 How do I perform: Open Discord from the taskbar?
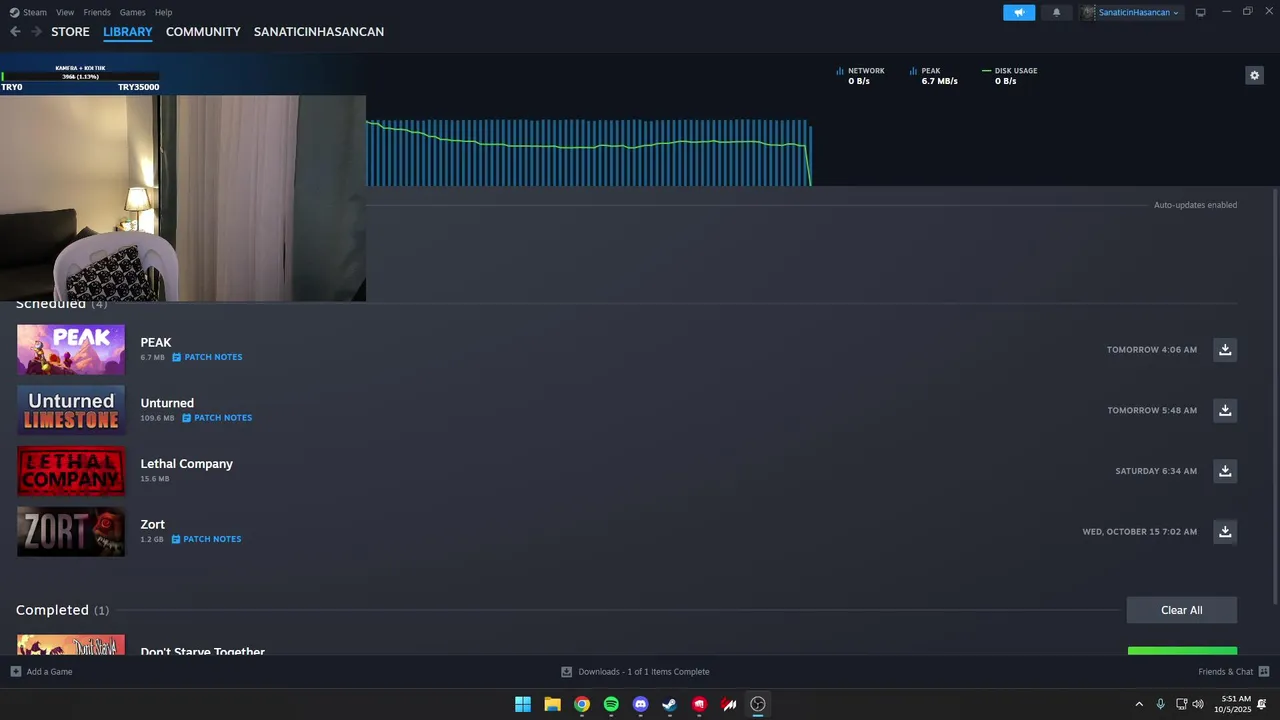click(x=641, y=704)
